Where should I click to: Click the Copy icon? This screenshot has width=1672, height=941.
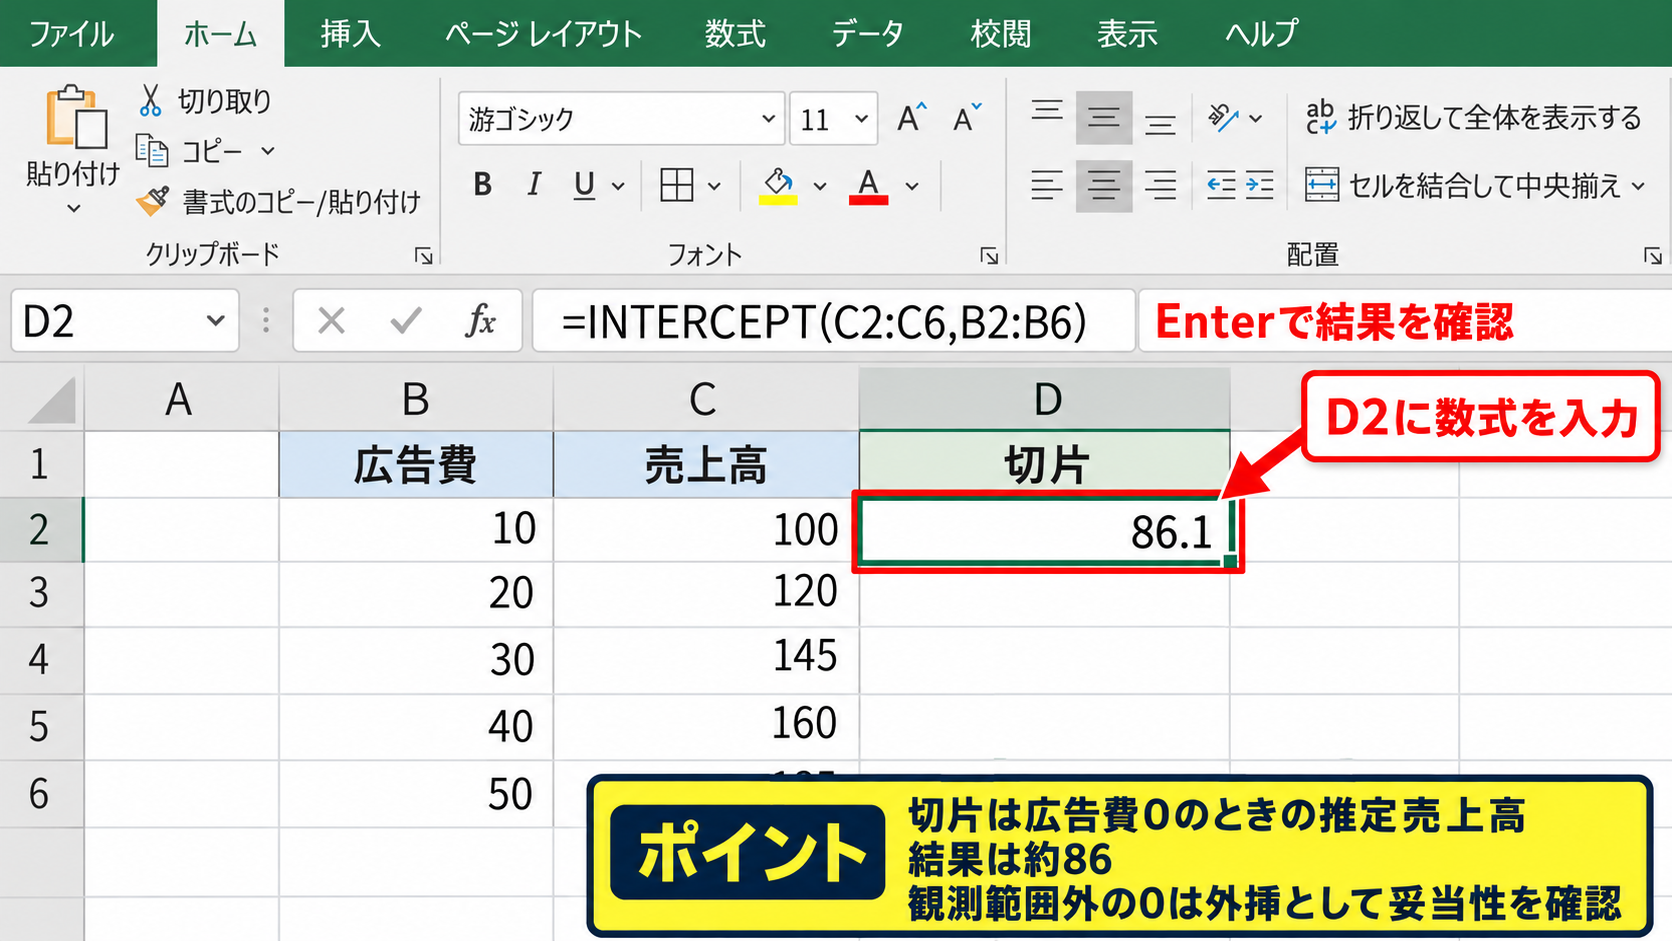(151, 151)
